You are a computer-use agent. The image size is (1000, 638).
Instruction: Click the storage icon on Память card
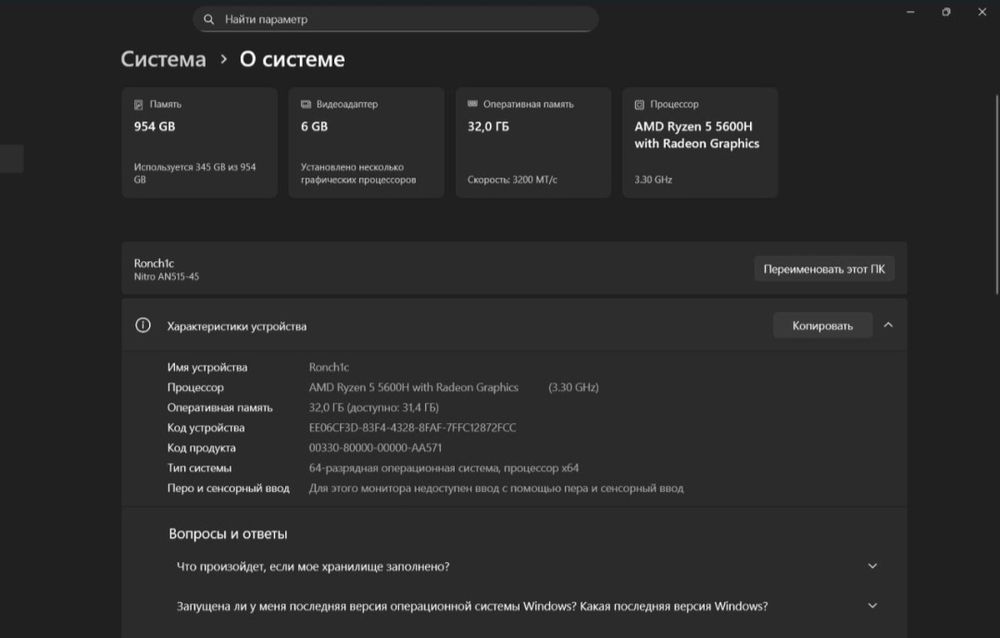point(138,105)
